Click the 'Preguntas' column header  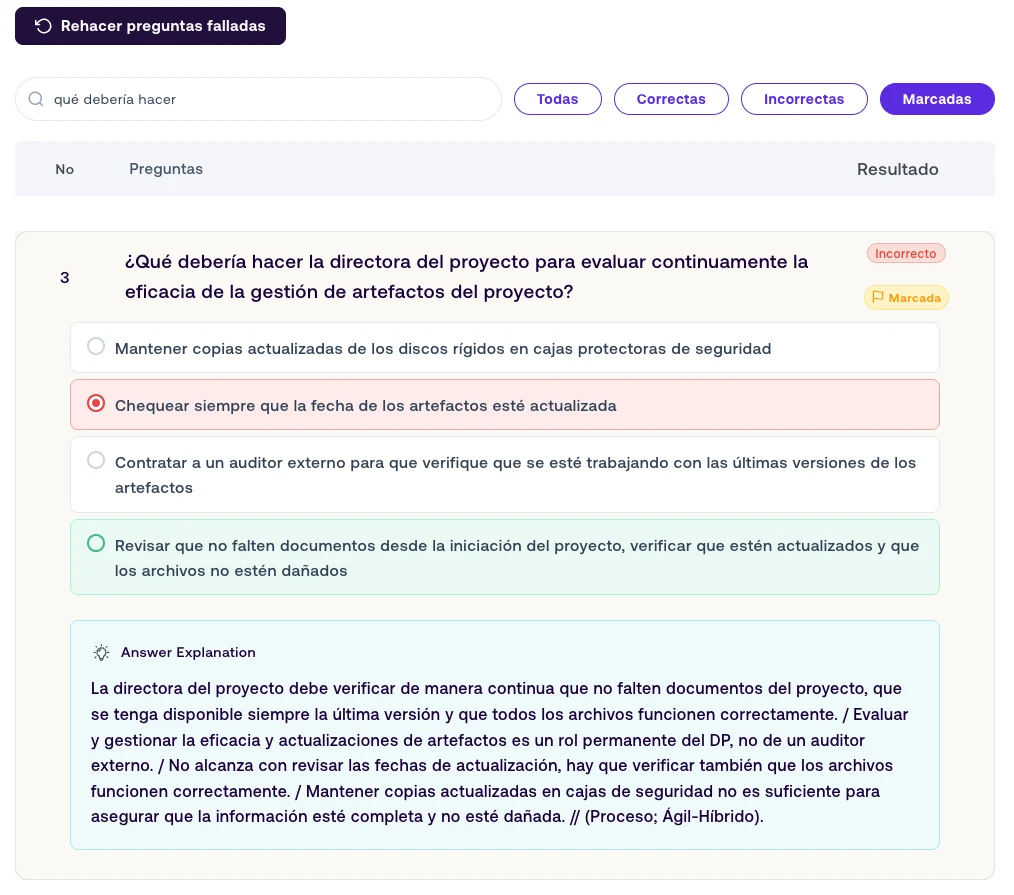pyautogui.click(x=166, y=169)
